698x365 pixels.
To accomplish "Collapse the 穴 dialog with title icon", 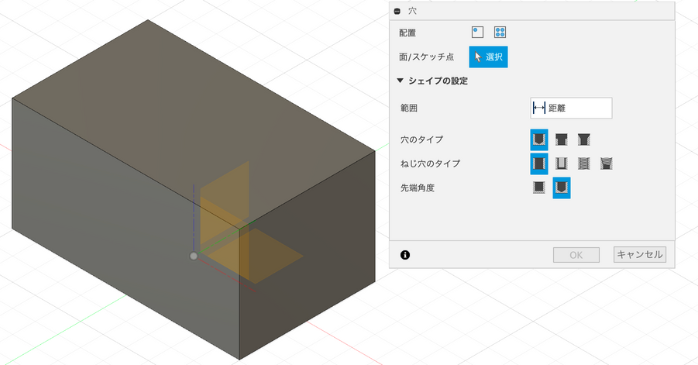I will click(x=398, y=11).
